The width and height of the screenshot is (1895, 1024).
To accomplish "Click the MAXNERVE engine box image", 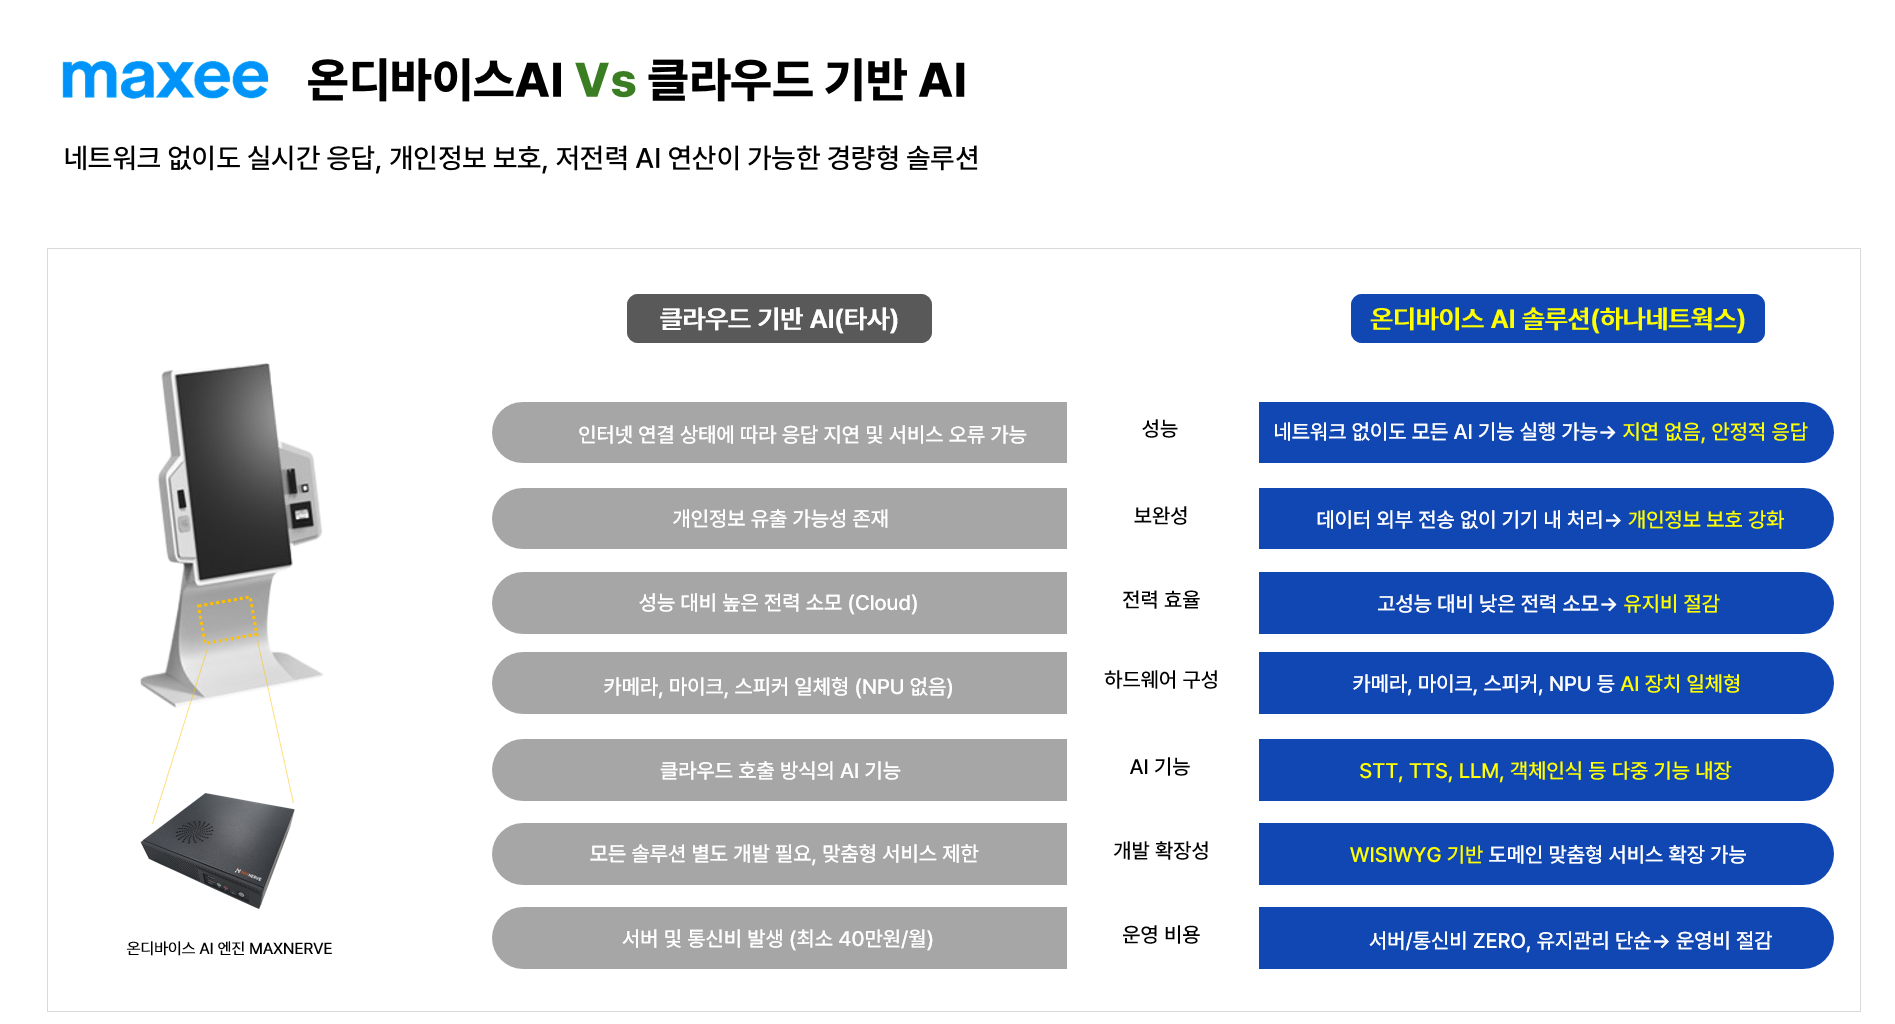I will click(x=220, y=848).
